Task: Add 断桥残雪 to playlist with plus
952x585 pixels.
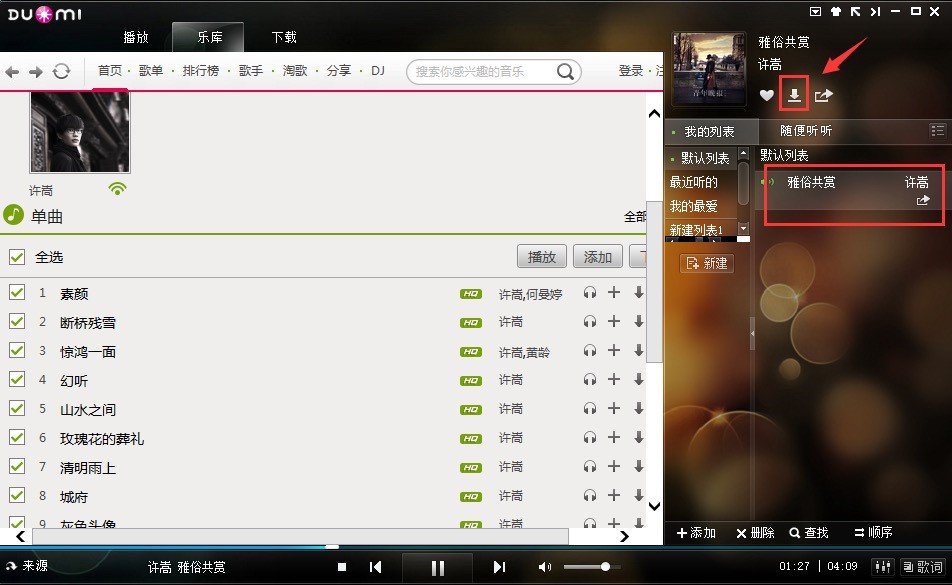Action: tap(614, 321)
